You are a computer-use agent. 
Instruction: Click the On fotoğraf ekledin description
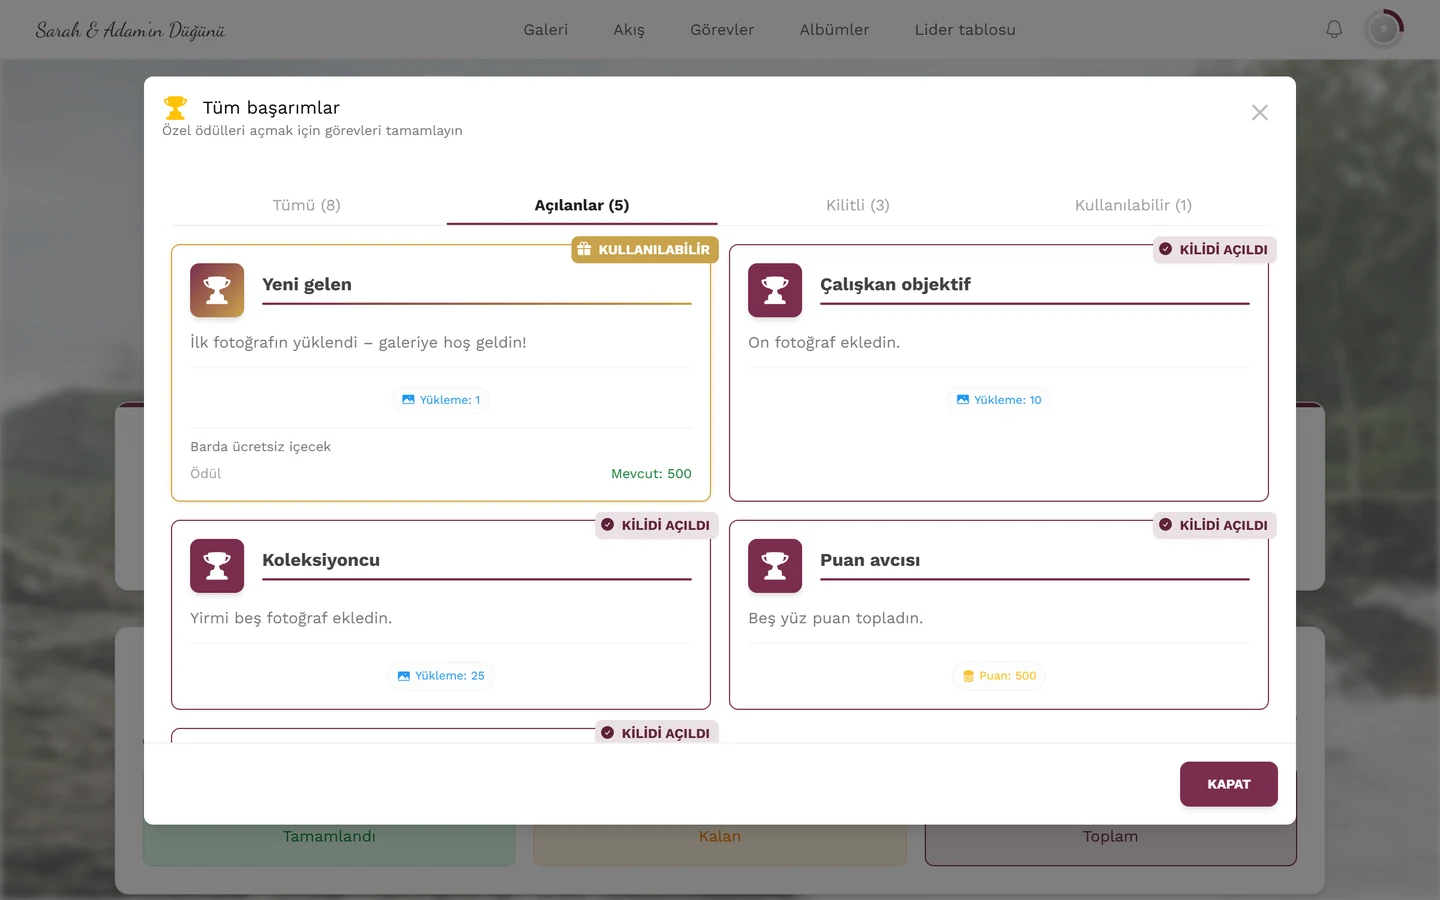(x=824, y=342)
